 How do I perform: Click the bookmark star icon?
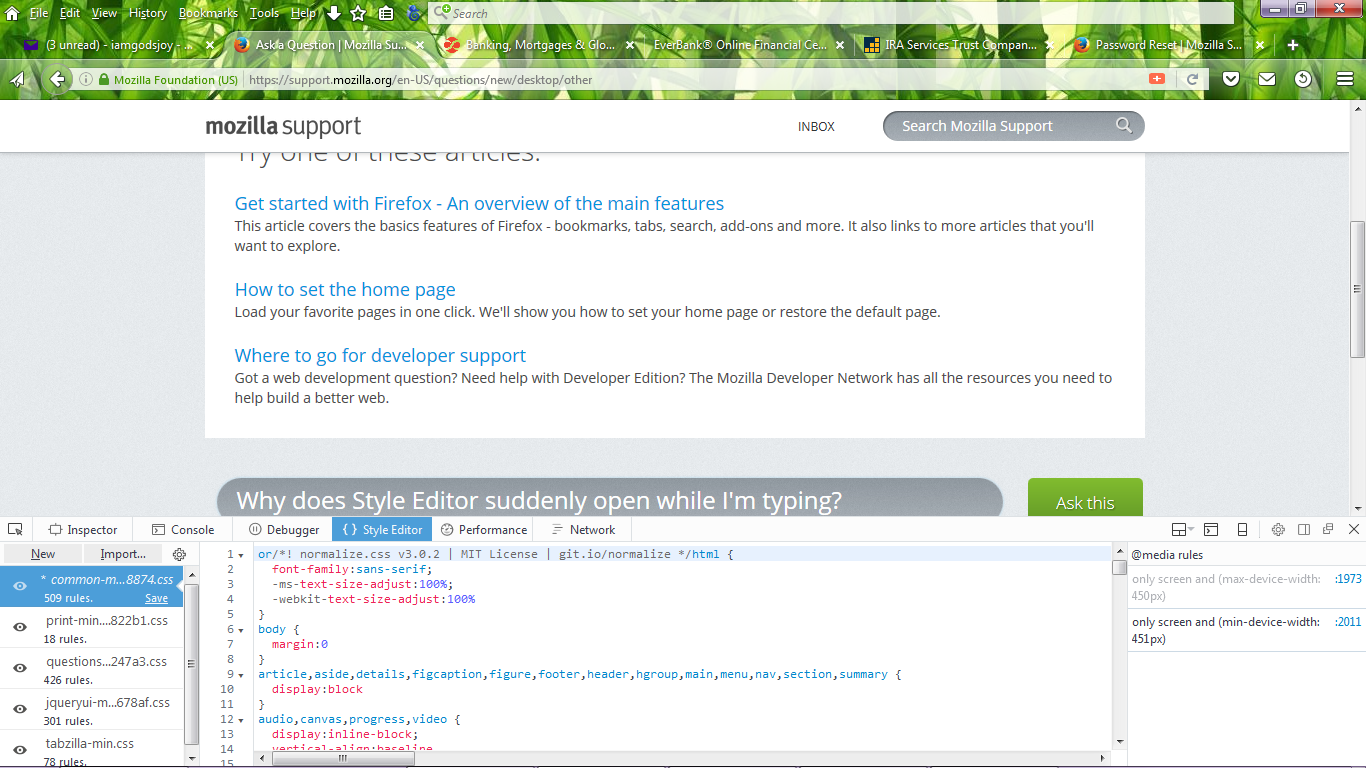pyautogui.click(x=358, y=13)
